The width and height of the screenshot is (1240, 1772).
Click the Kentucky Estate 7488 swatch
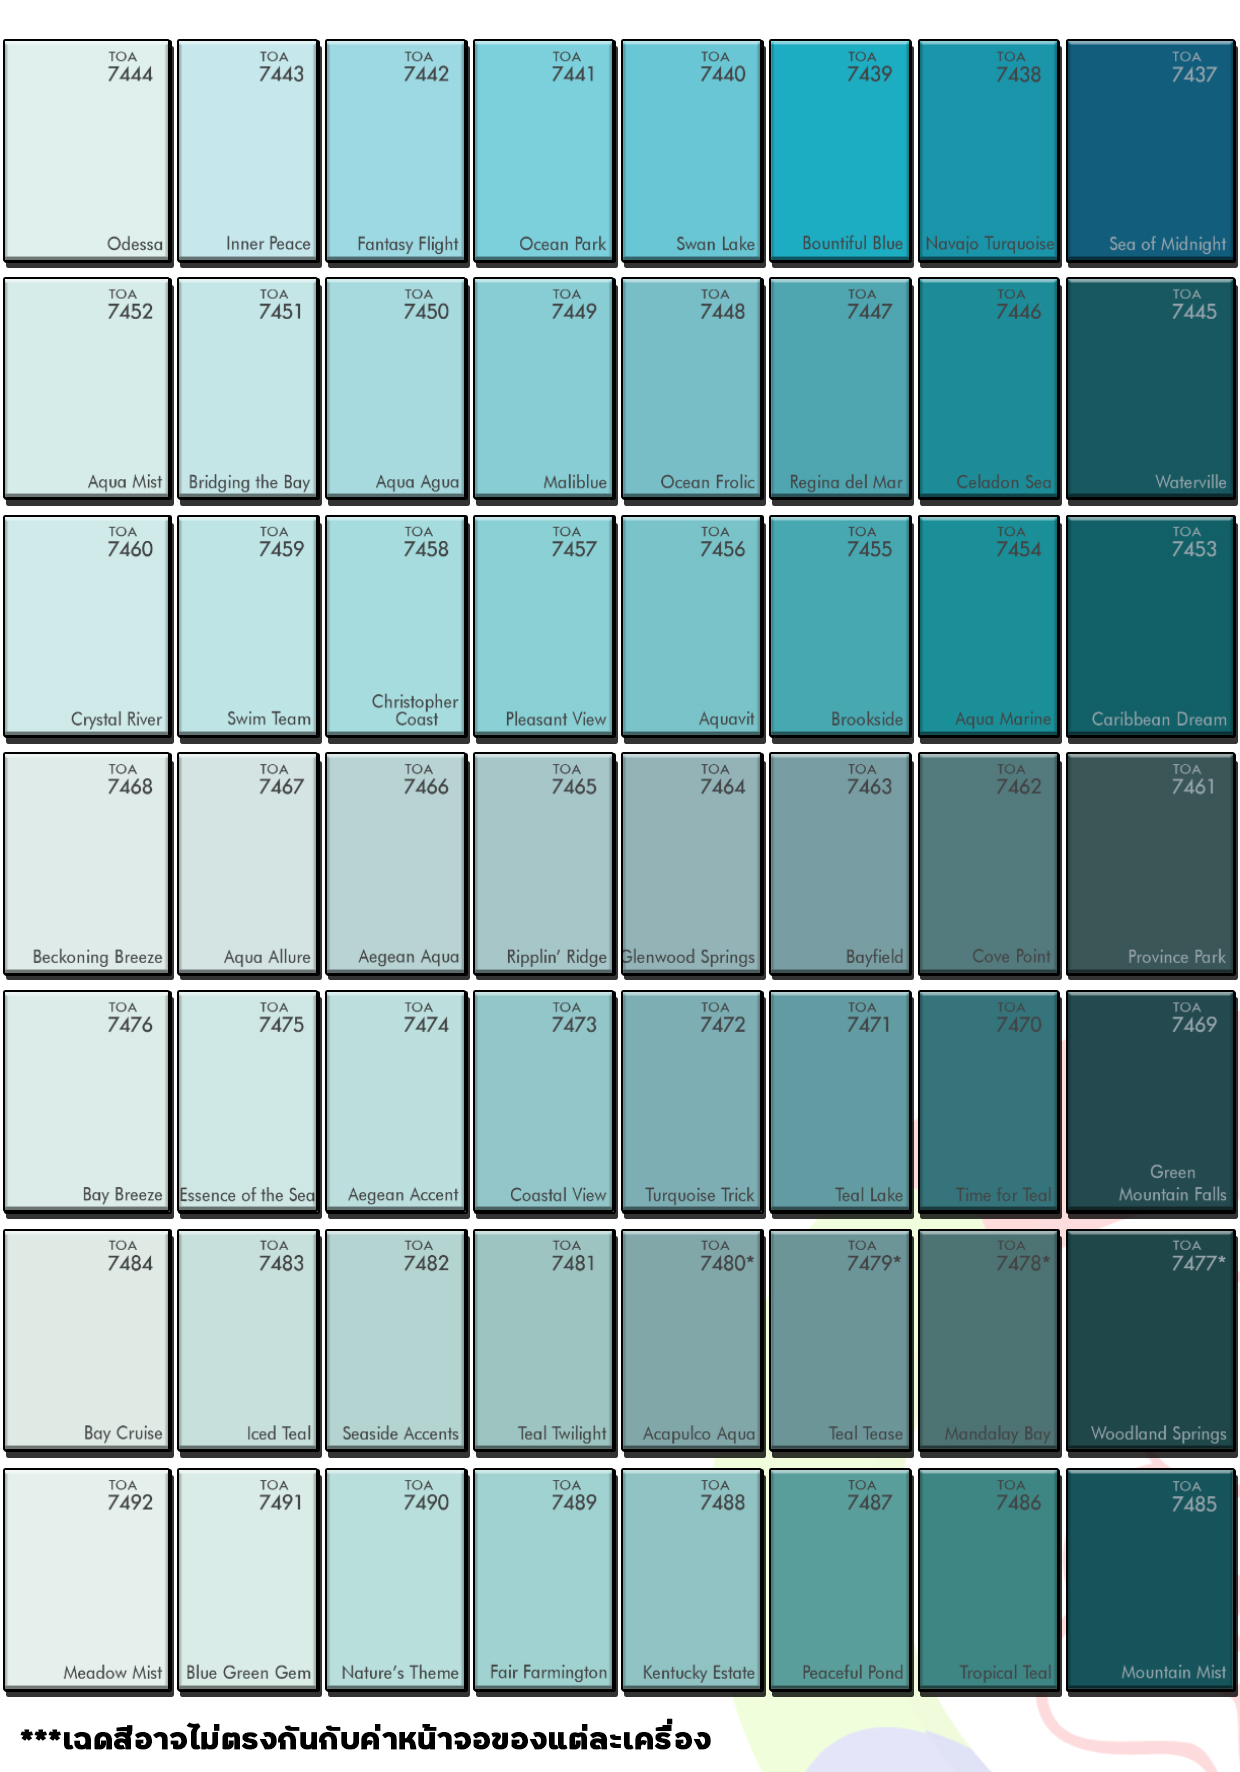tap(692, 1581)
